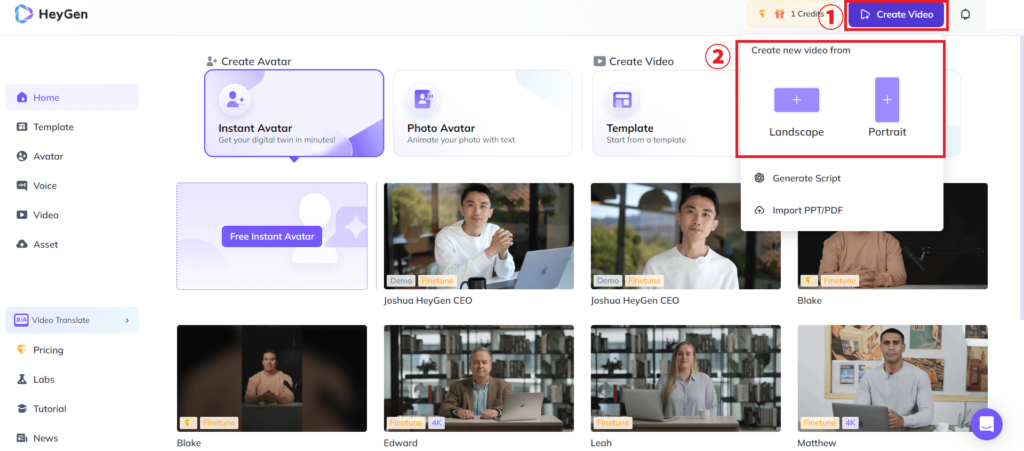
Task: Click the Create Video button
Action: [x=896, y=15]
